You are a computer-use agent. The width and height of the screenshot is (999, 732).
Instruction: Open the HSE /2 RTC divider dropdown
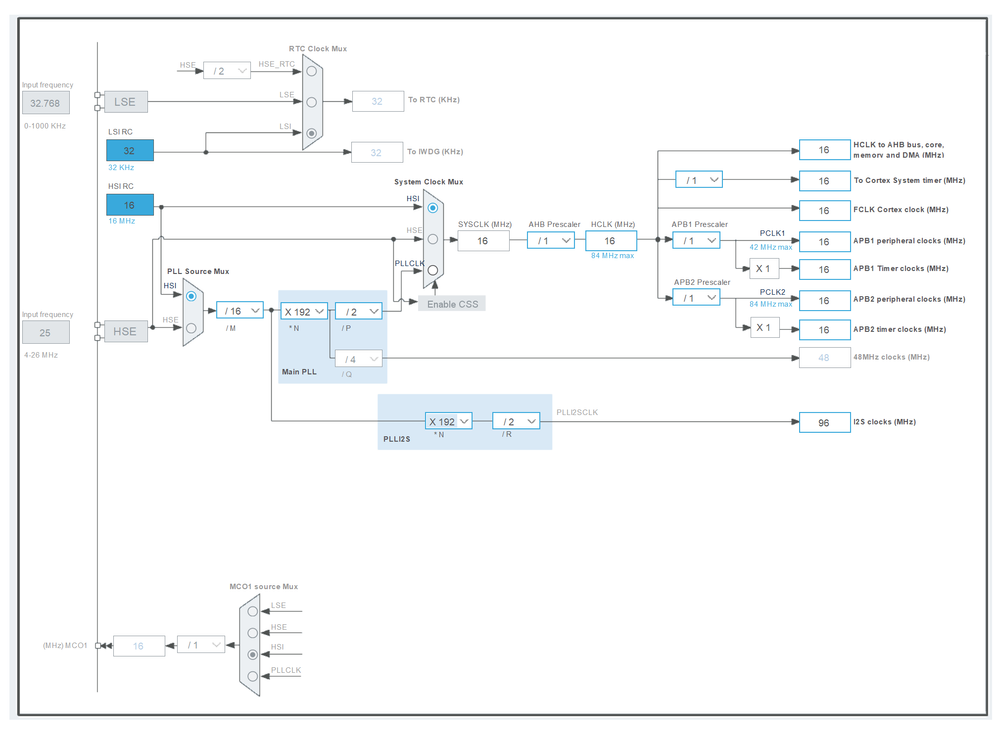pyautogui.click(x=227, y=71)
